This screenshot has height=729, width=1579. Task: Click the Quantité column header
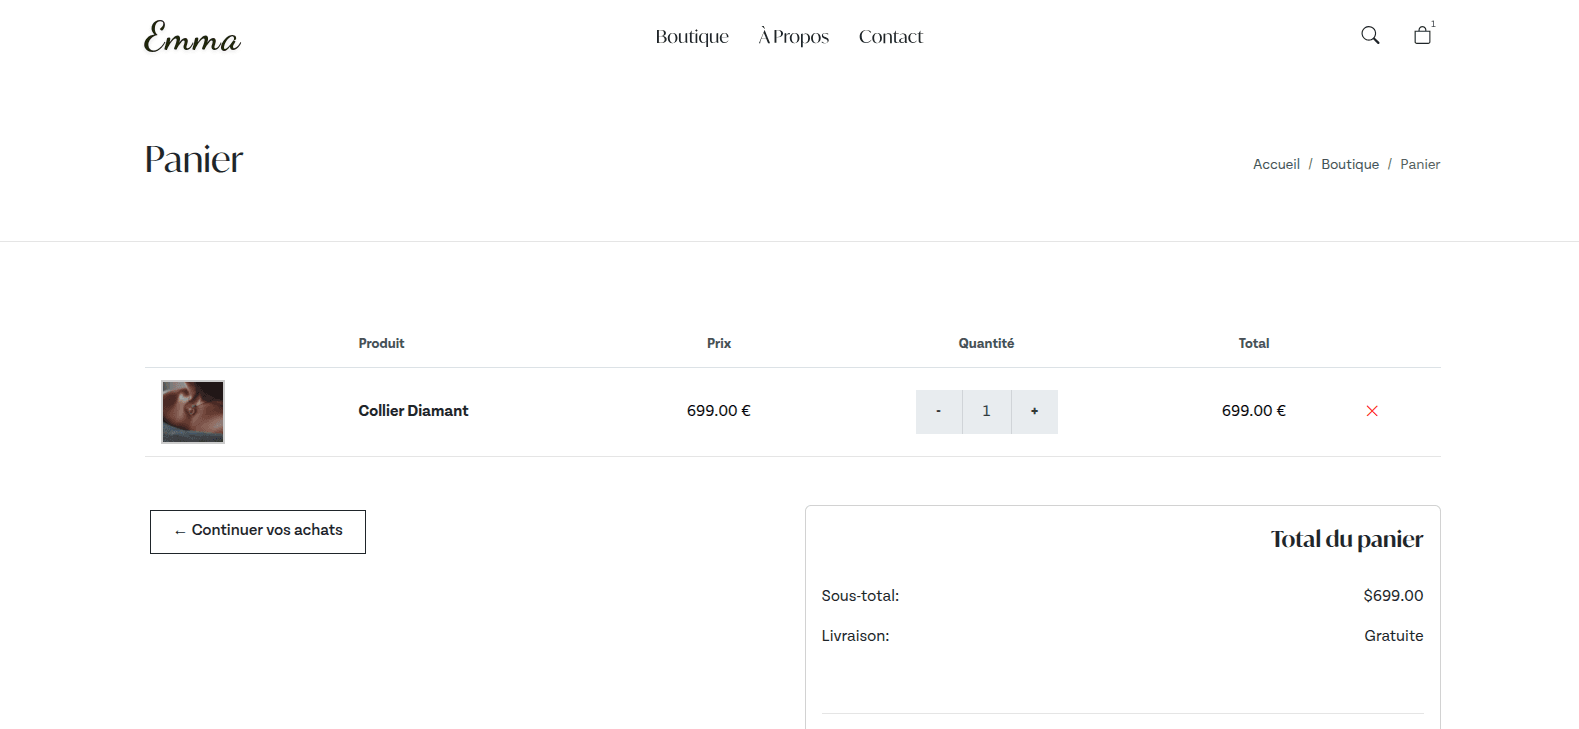986,343
